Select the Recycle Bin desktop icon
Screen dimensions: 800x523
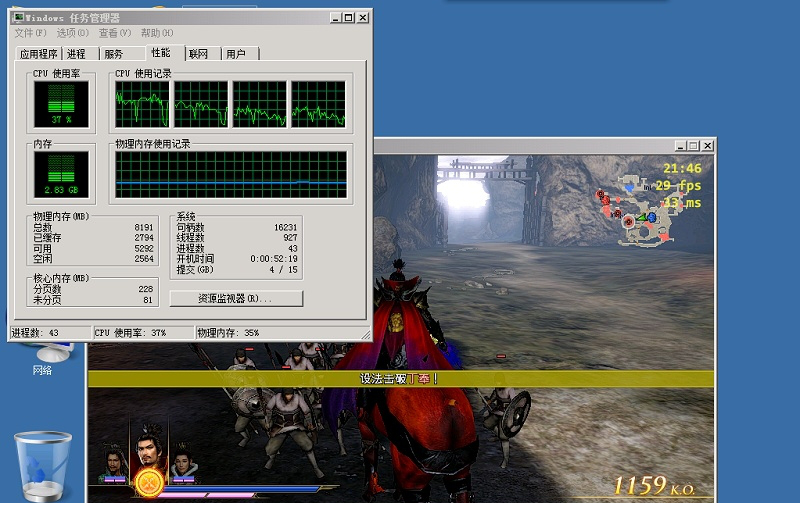click(43, 466)
